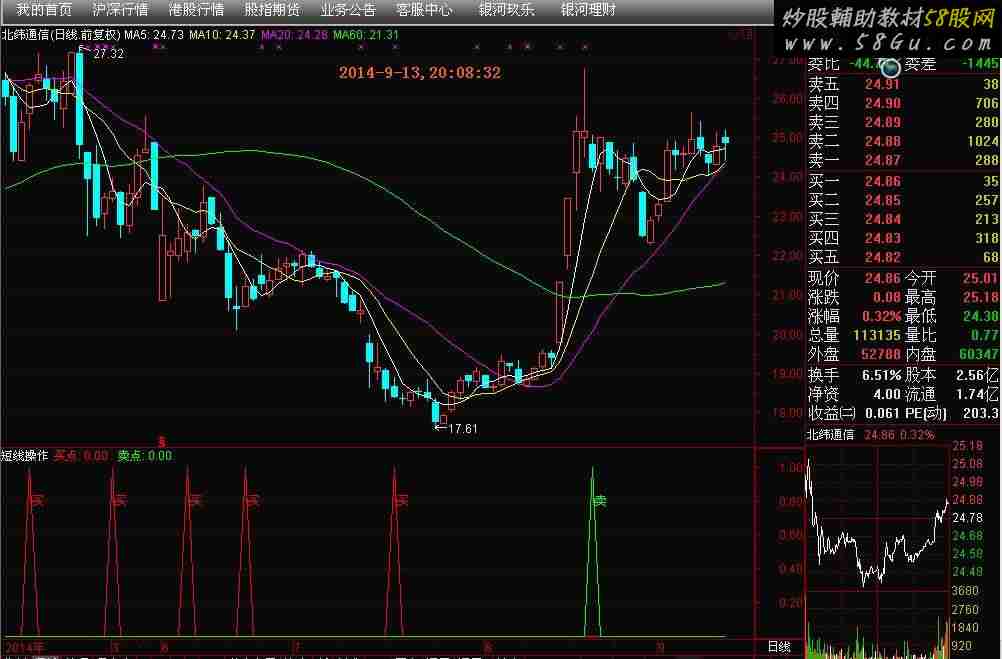Select the 卖三 24.89 ask row
Image resolution: width=1002 pixels, height=659 pixels.
coord(902,122)
